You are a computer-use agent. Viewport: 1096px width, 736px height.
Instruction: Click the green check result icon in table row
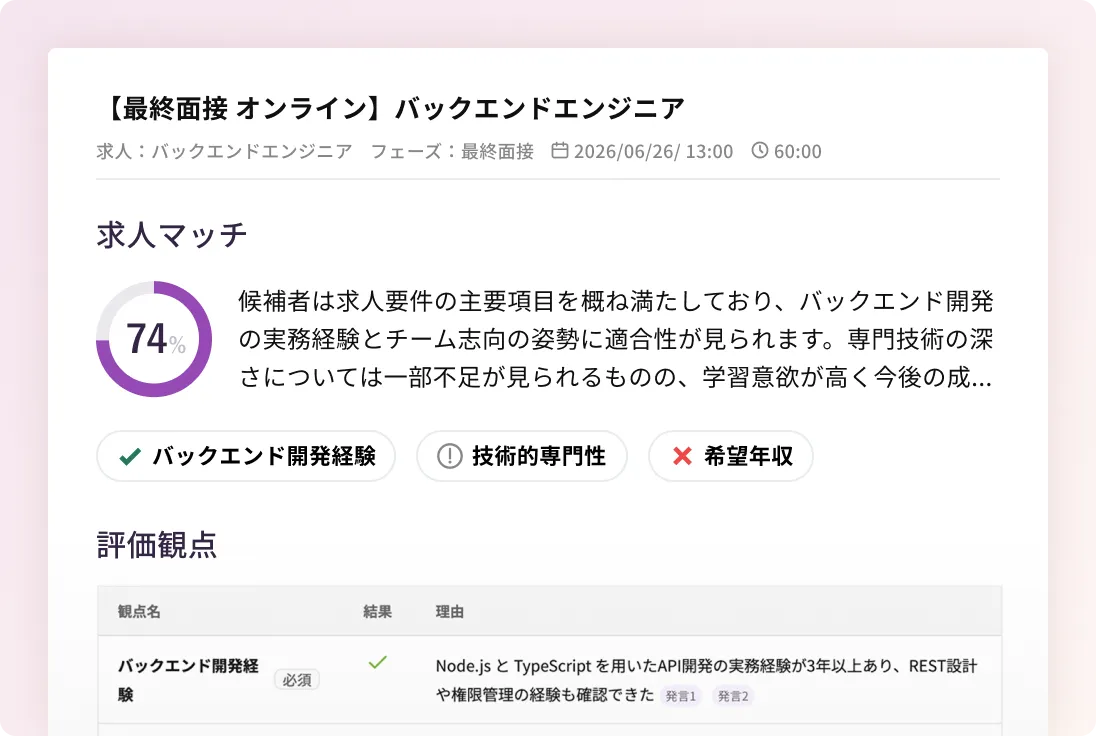(377, 662)
